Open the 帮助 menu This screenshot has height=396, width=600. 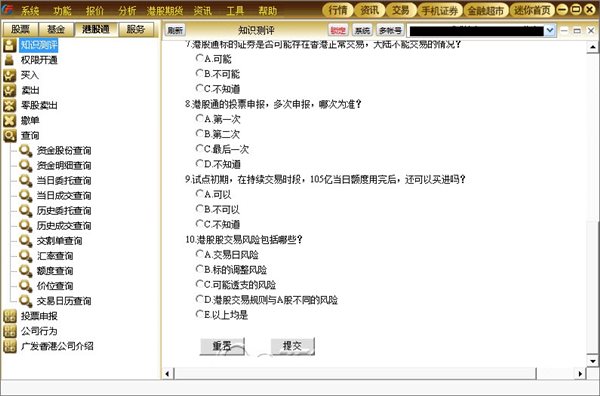[x=267, y=11]
